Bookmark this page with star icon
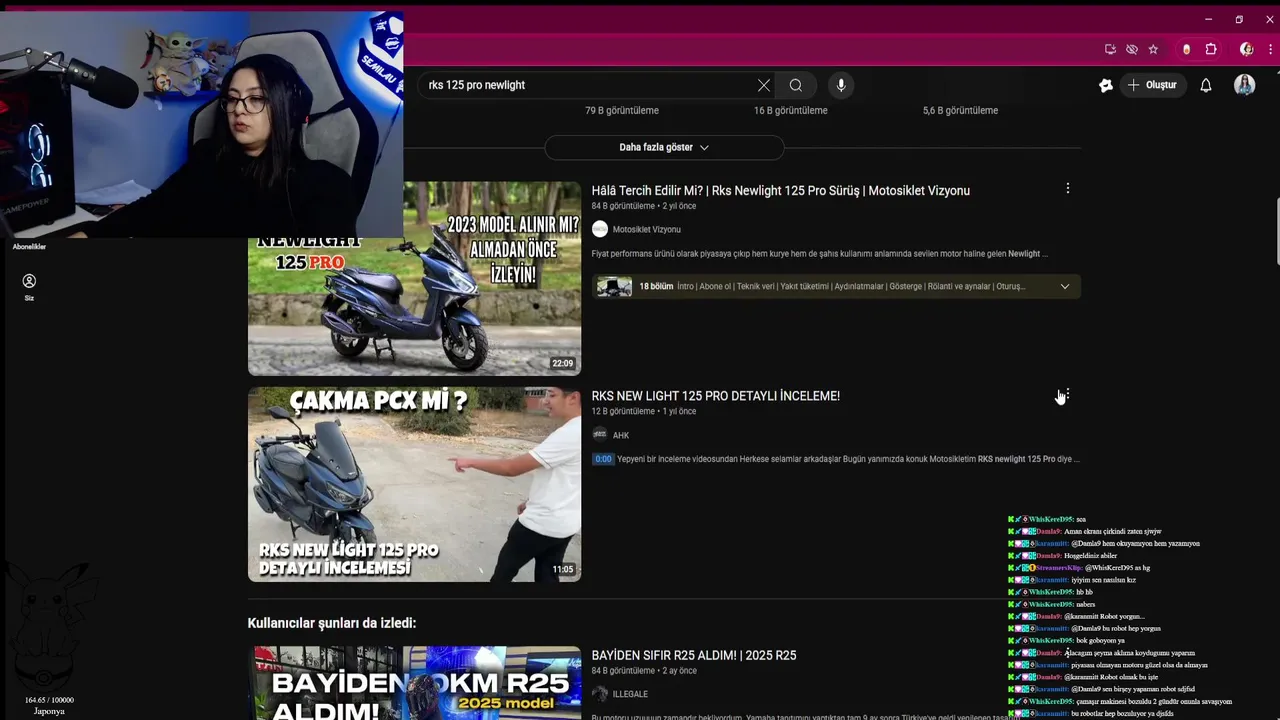 point(1153,49)
